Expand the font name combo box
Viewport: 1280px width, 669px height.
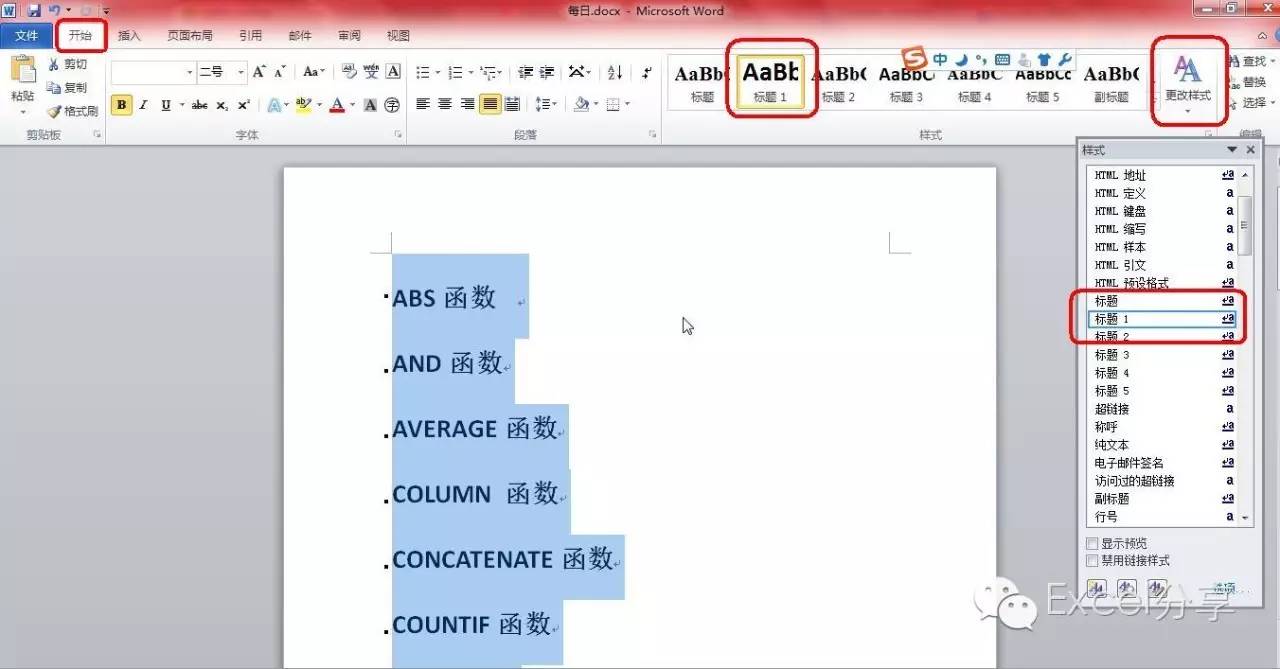point(189,72)
